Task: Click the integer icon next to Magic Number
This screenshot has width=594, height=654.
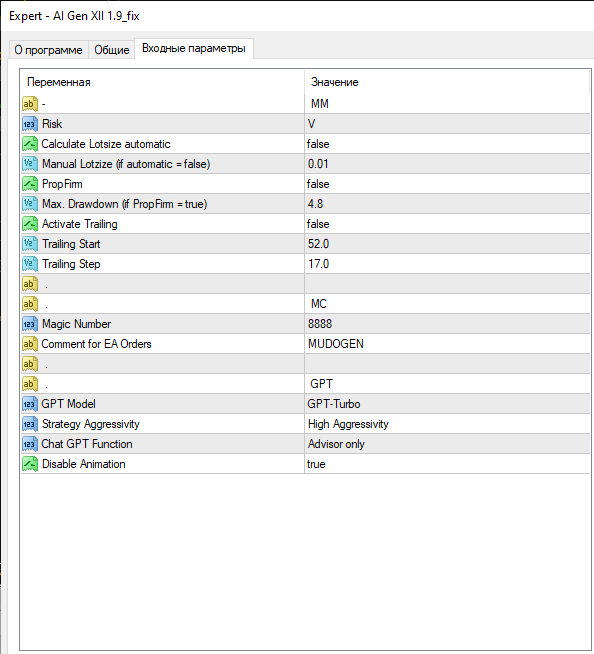Action: pyautogui.click(x=30, y=324)
